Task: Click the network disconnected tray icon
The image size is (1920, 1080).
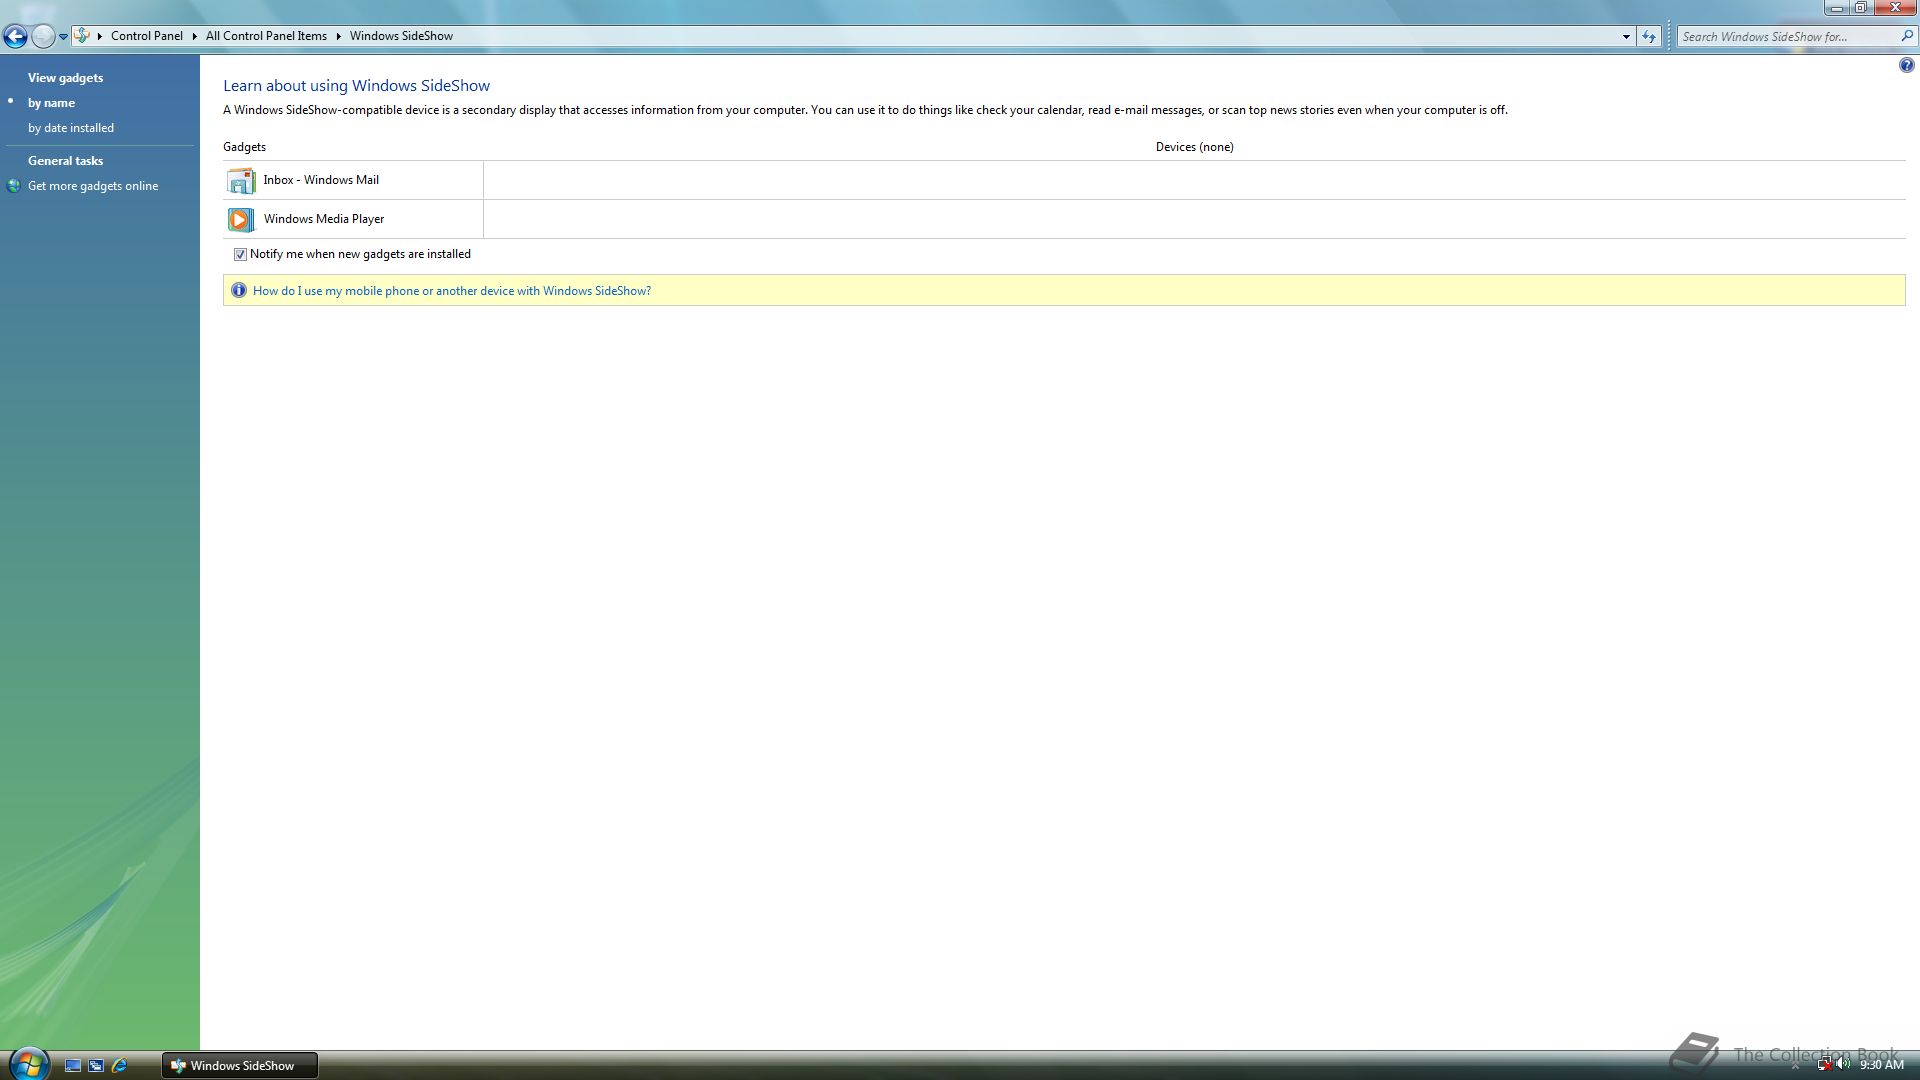Action: (1824, 1065)
